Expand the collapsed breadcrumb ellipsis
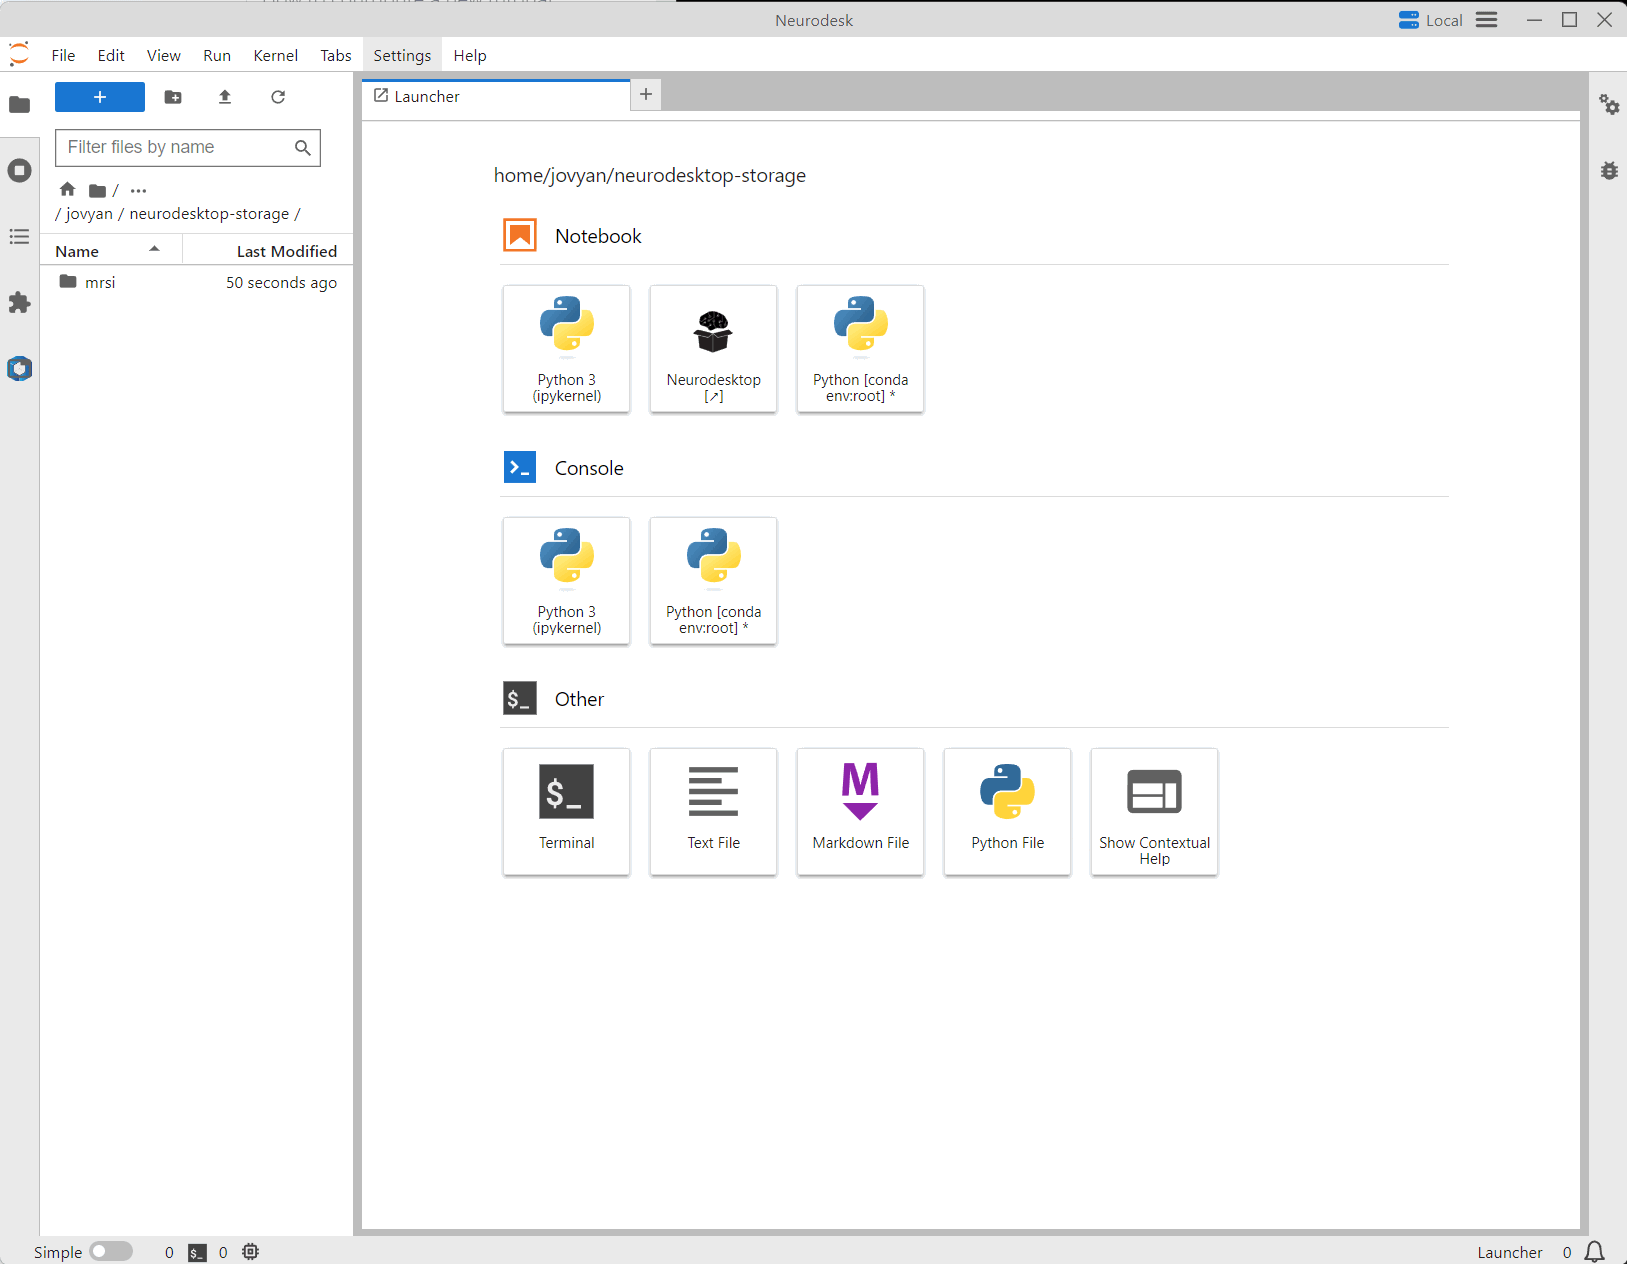Image resolution: width=1627 pixels, height=1264 pixels. pyautogui.click(x=138, y=190)
